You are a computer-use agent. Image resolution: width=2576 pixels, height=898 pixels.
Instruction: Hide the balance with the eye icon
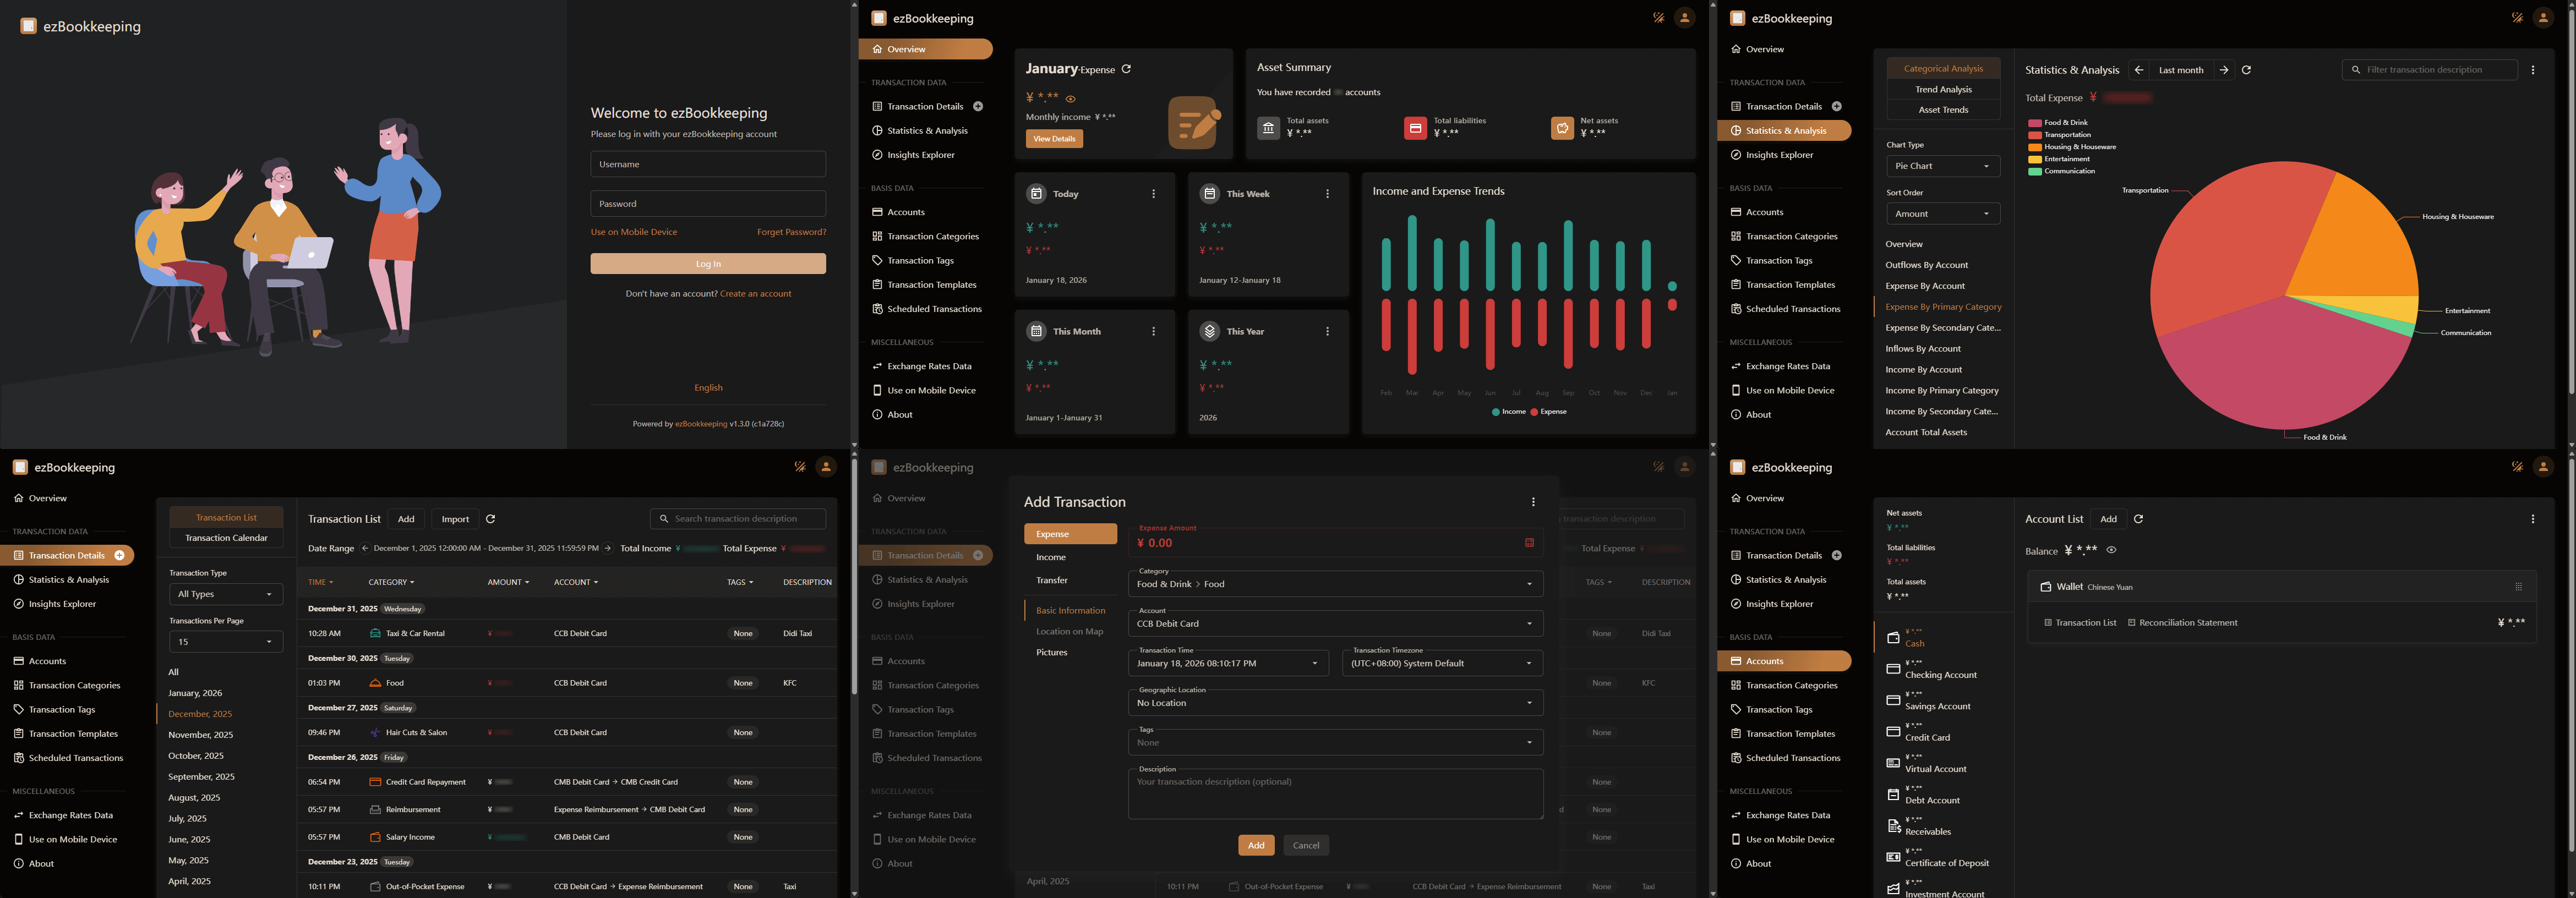(2112, 550)
